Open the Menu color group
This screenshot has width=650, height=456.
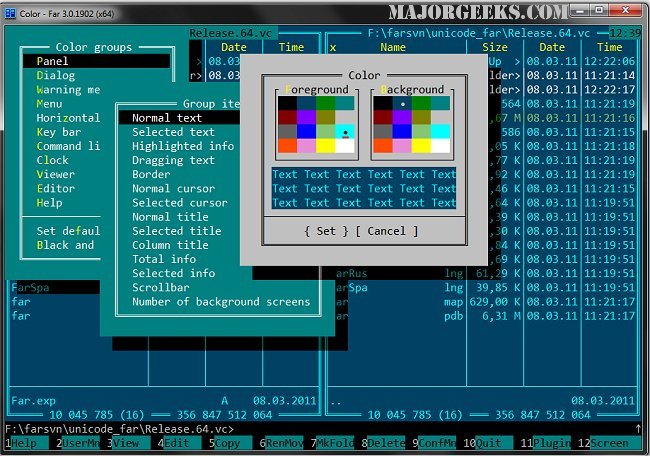[49, 103]
